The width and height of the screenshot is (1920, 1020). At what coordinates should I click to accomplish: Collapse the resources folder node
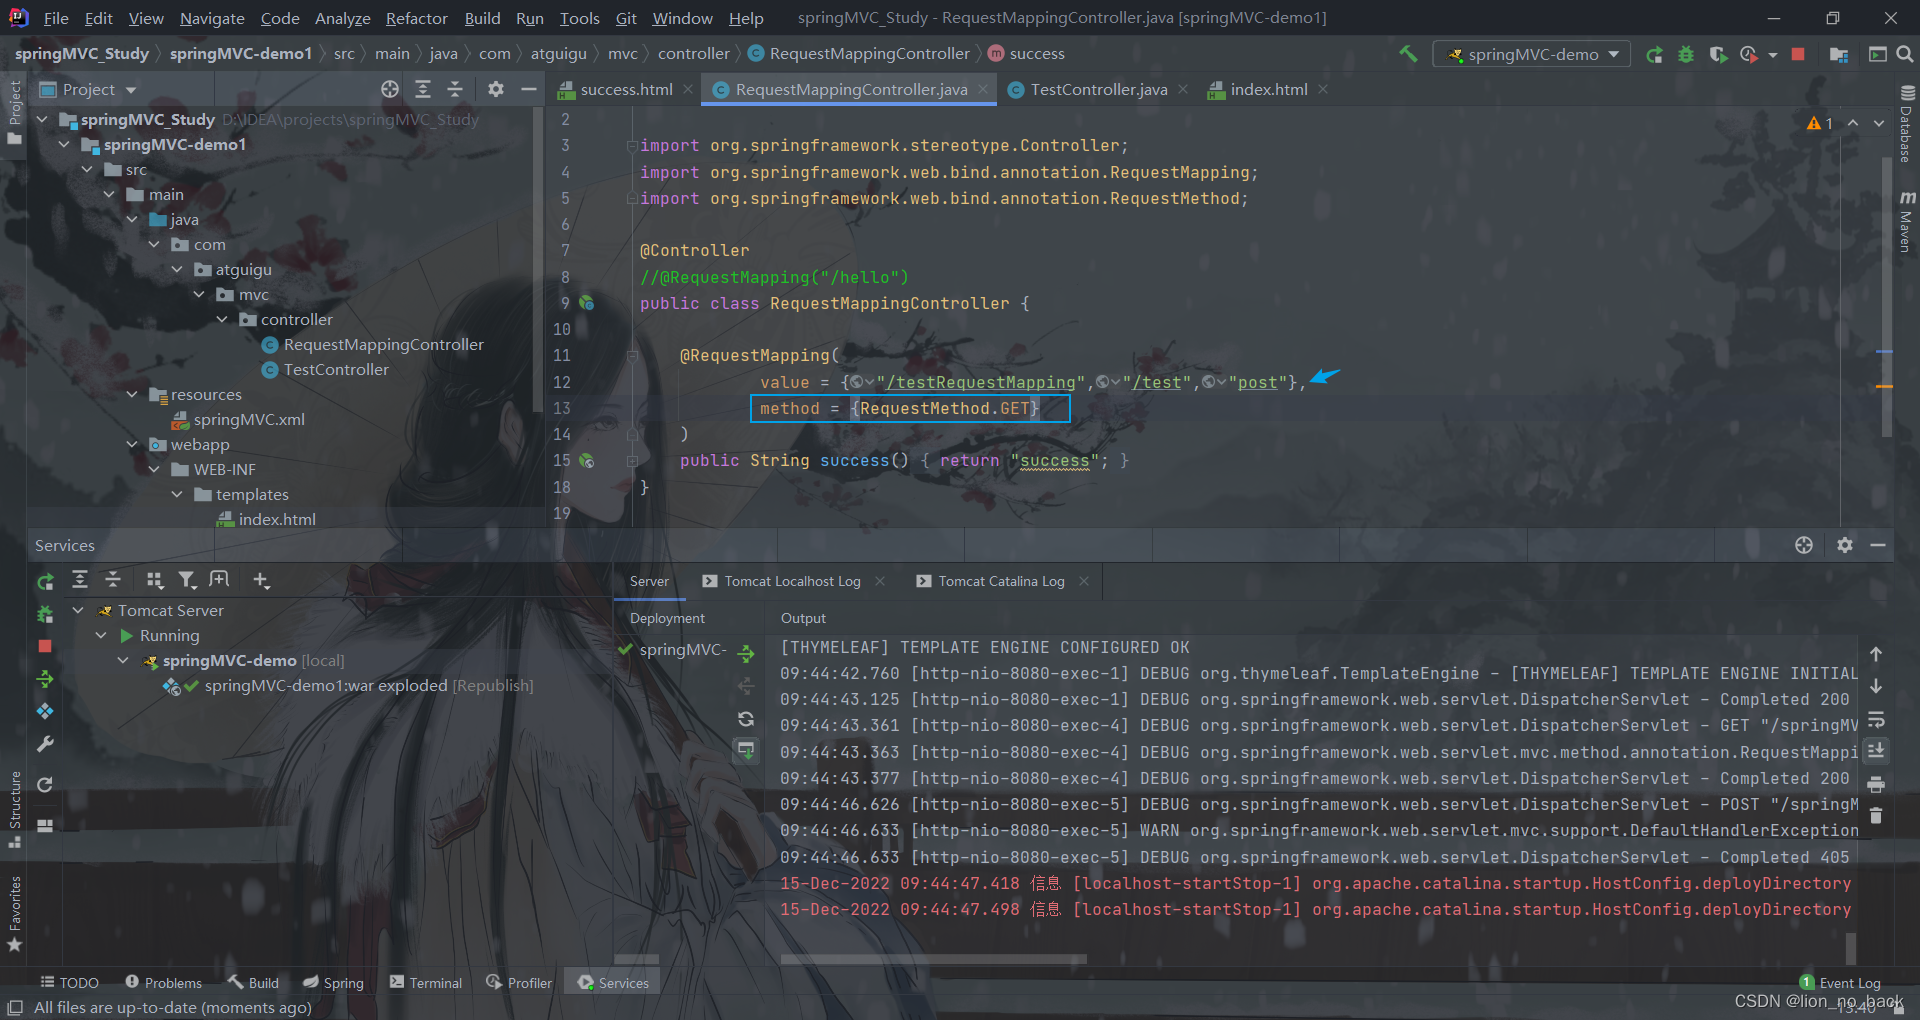pyautogui.click(x=132, y=395)
